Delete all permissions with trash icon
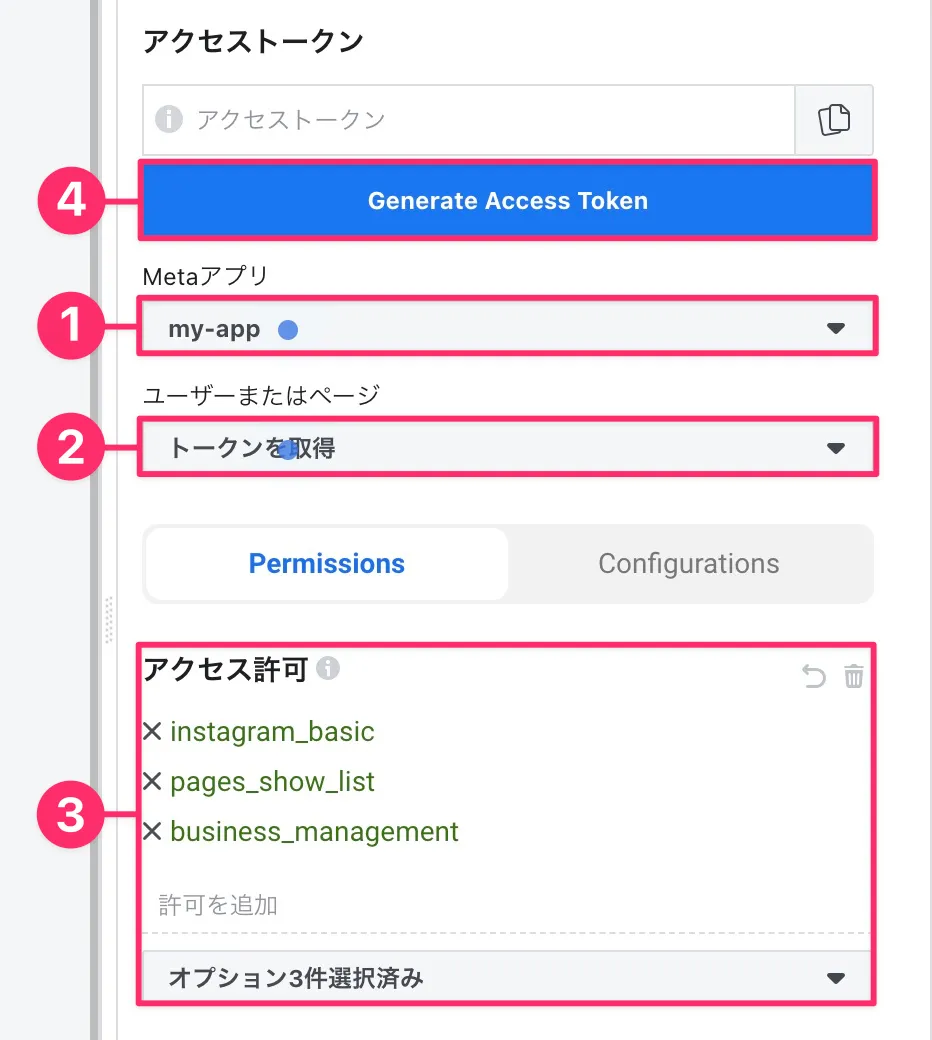This screenshot has width=932, height=1040. pos(853,678)
